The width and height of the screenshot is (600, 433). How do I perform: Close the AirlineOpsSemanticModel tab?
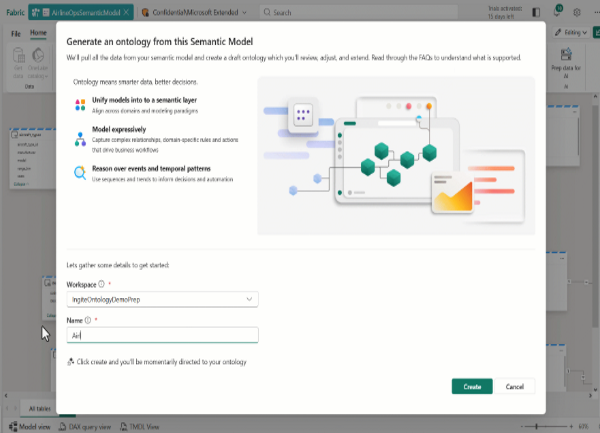pyautogui.click(x=126, y=13)
